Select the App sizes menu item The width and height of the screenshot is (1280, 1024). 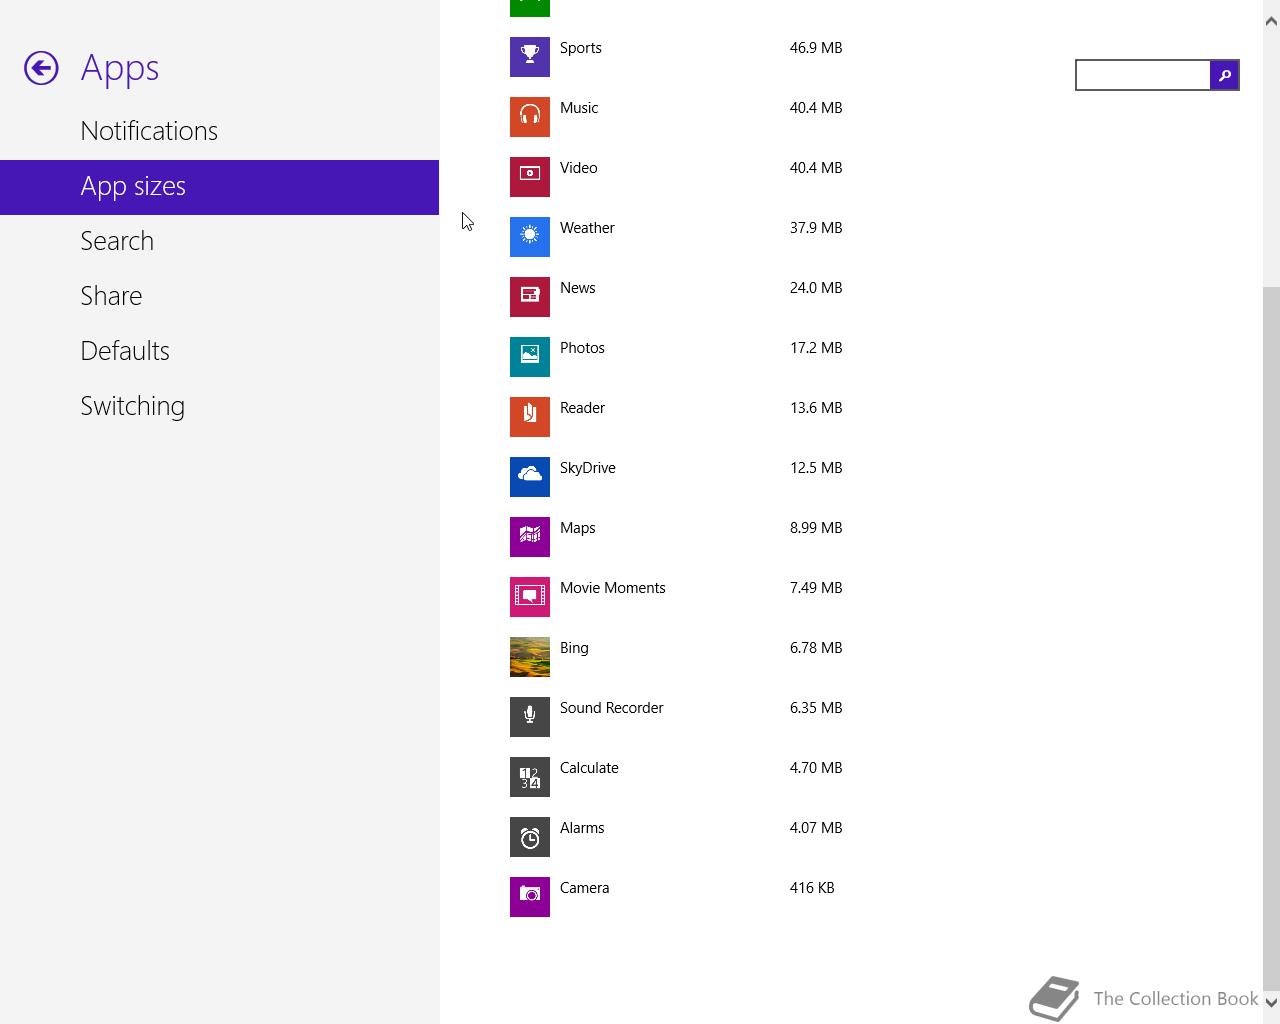[219, 187]
